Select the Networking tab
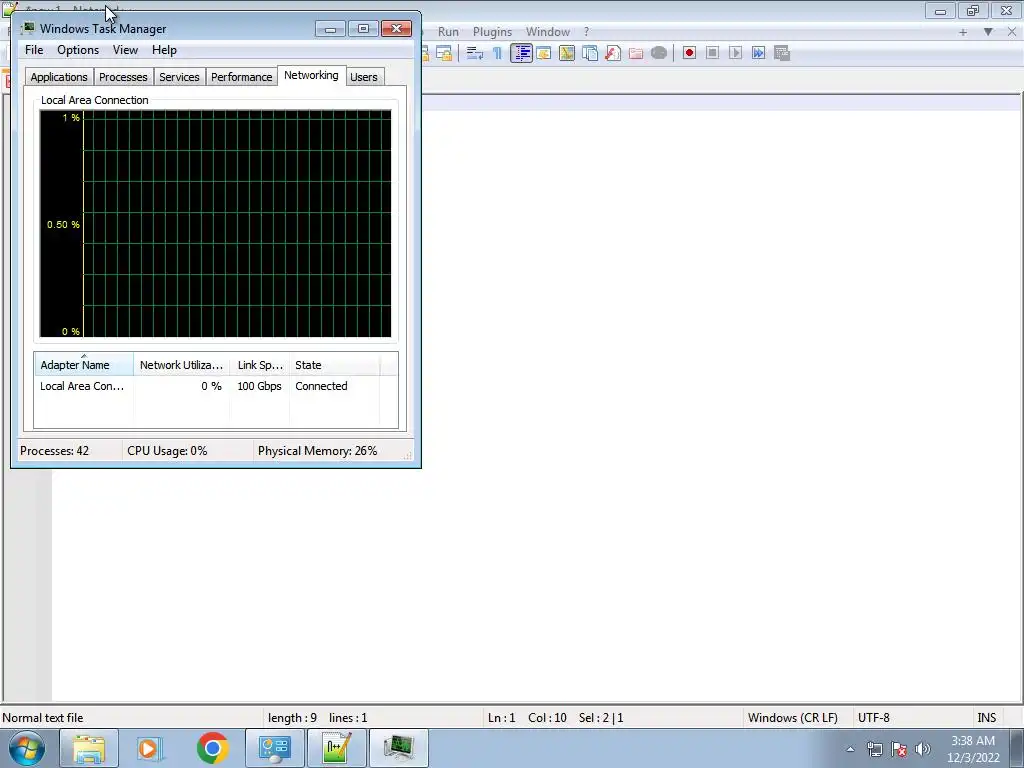 tap(311, 75)
